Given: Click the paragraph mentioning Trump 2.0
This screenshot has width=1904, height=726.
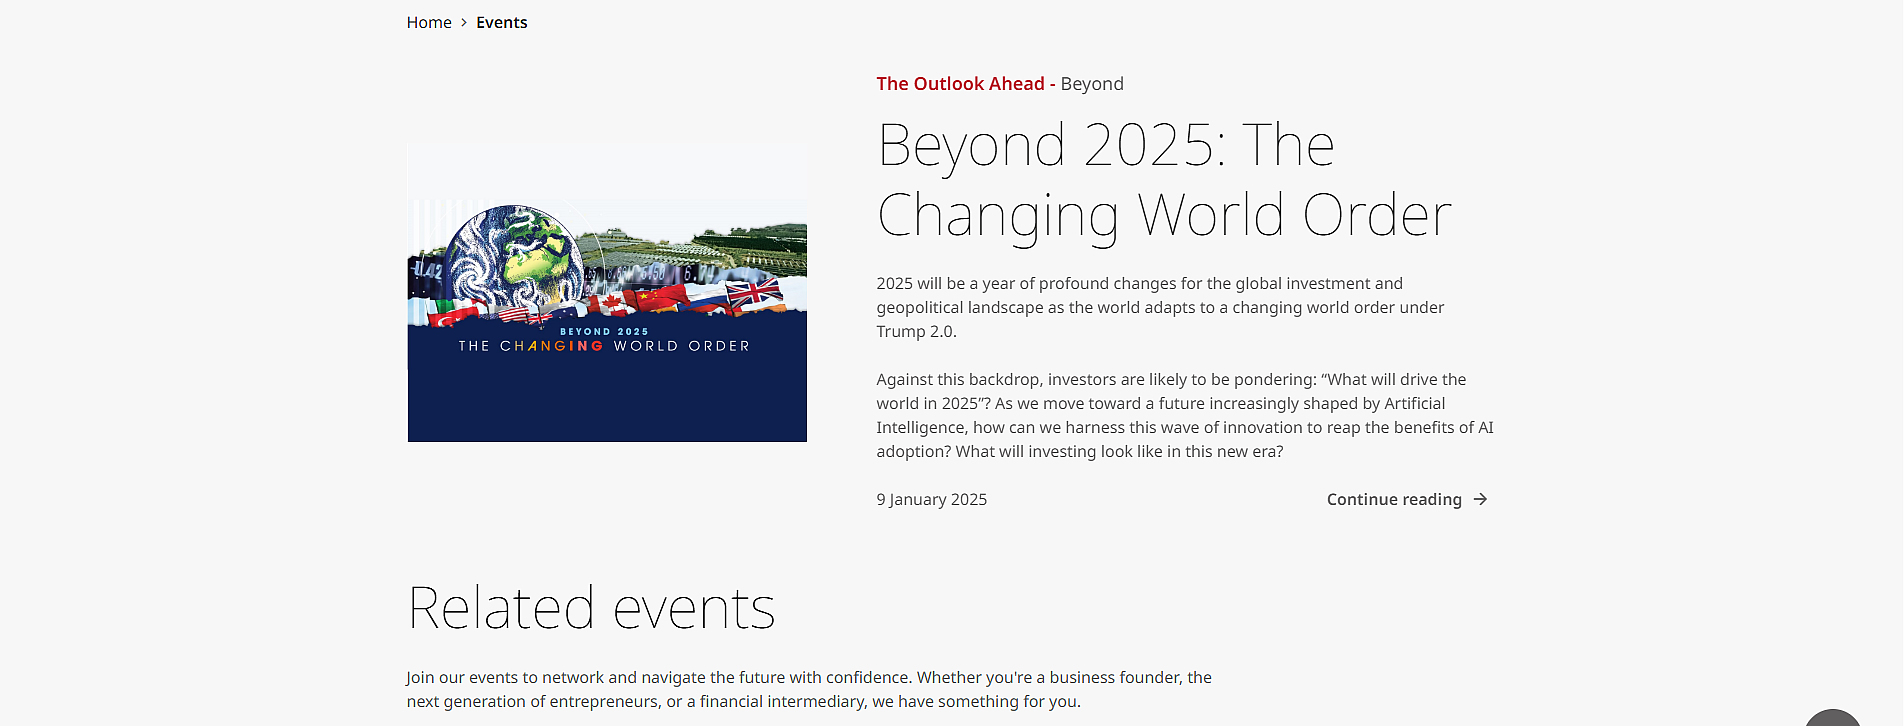Looking at the screenshot, I should 1160,307.
